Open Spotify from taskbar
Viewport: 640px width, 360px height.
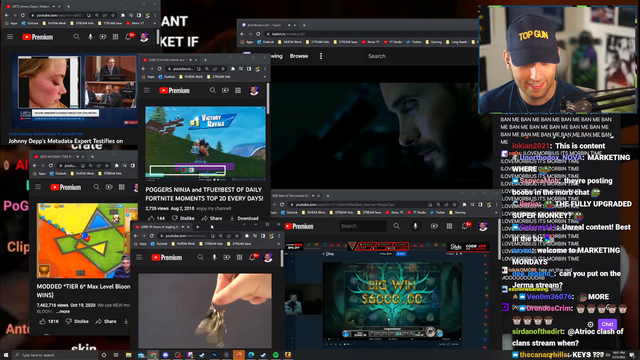tap(276, 355)
